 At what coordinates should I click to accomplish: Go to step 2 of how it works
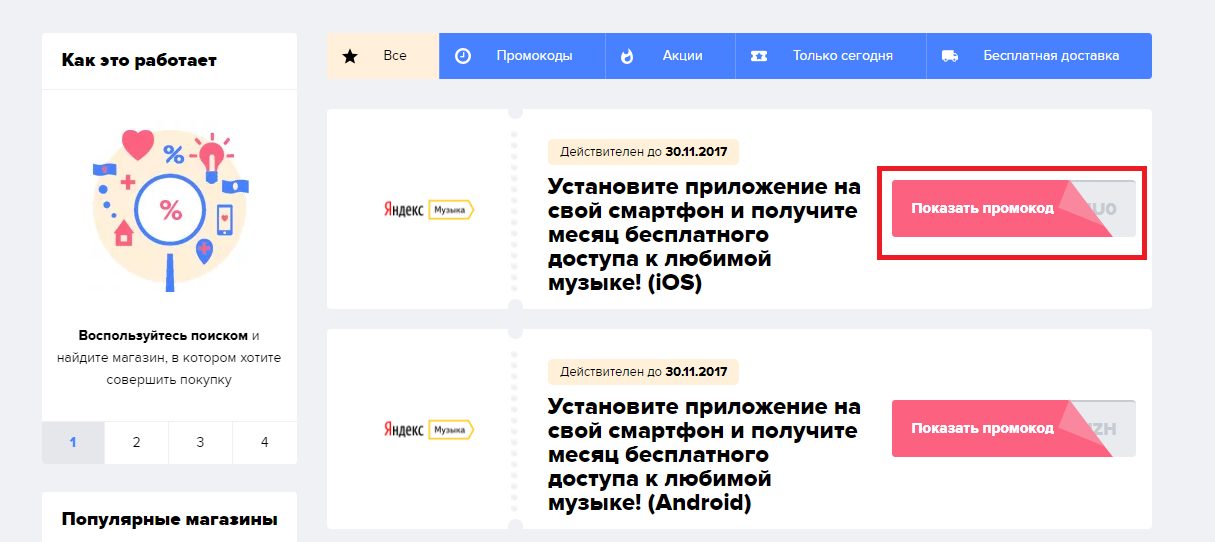(137, 442)
